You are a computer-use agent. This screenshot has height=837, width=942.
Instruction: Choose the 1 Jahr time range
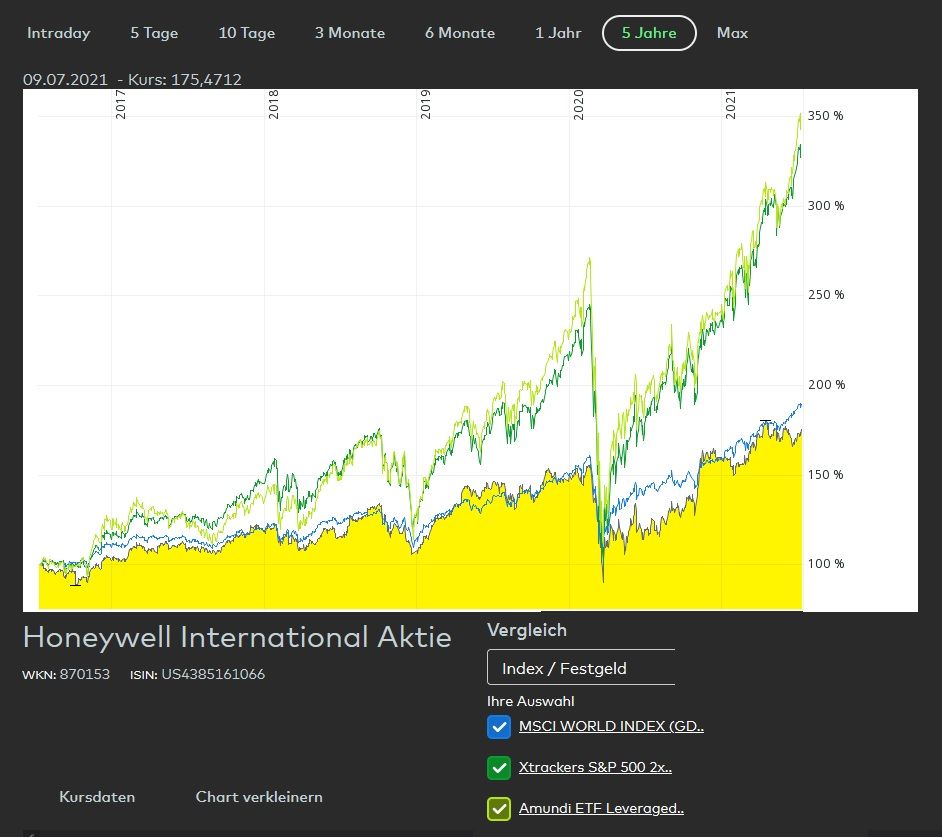(x=558, y=33)
